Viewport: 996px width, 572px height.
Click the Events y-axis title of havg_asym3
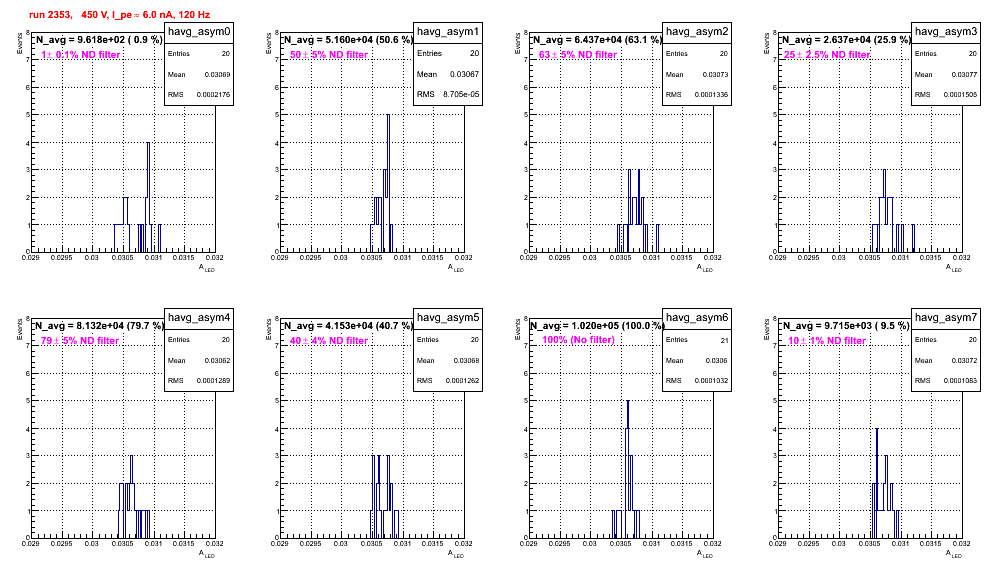pyautogui.click(x=766, y=44)
